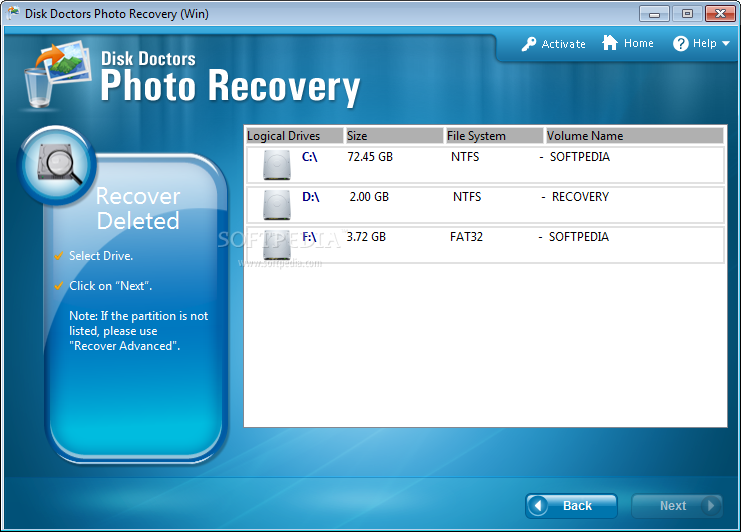741x532 pixels.
Task: Click the 'Click on Next' instruction text
Action: pos(111,286)
